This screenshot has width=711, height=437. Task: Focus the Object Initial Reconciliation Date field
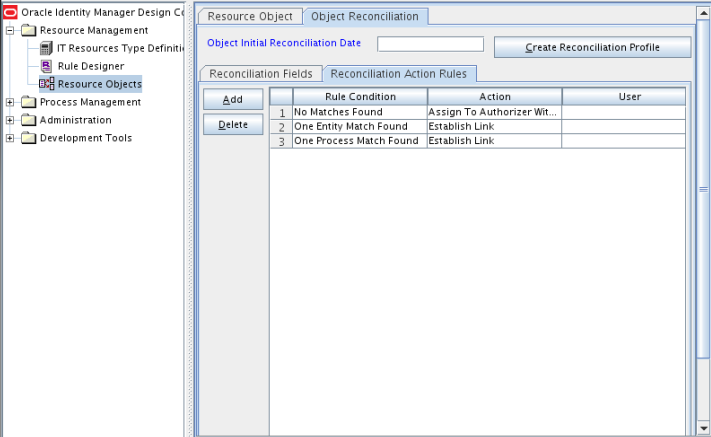click(x=430, y=44)
